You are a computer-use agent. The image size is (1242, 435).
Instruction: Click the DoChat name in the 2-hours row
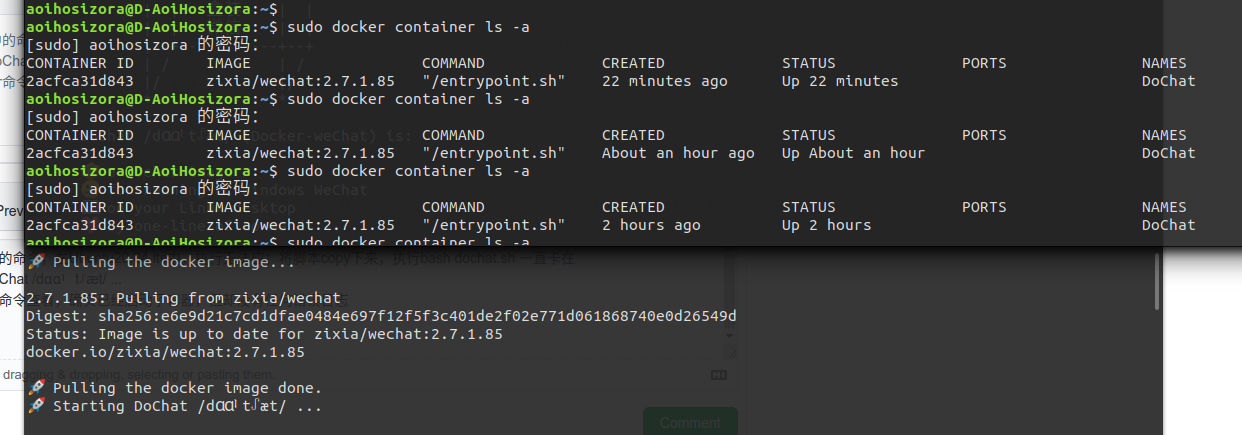[x=1168, y=225]
